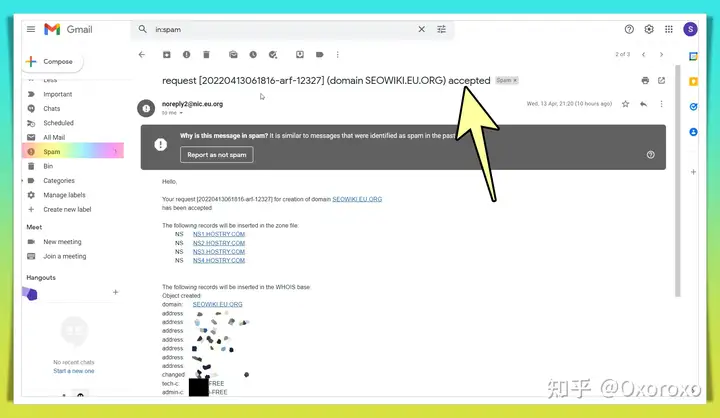The width and height of the screenshot is (720, 418).
Task: Click Report as not spam
Action: click(217, 155)
